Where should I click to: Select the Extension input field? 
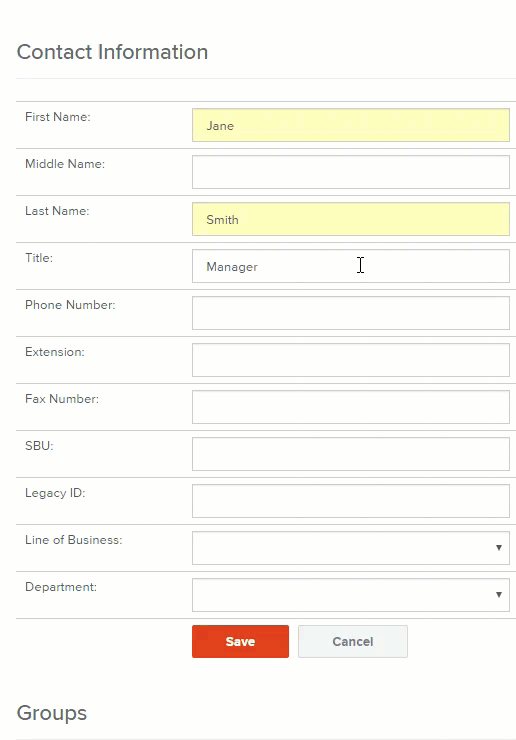pos(351,360)
